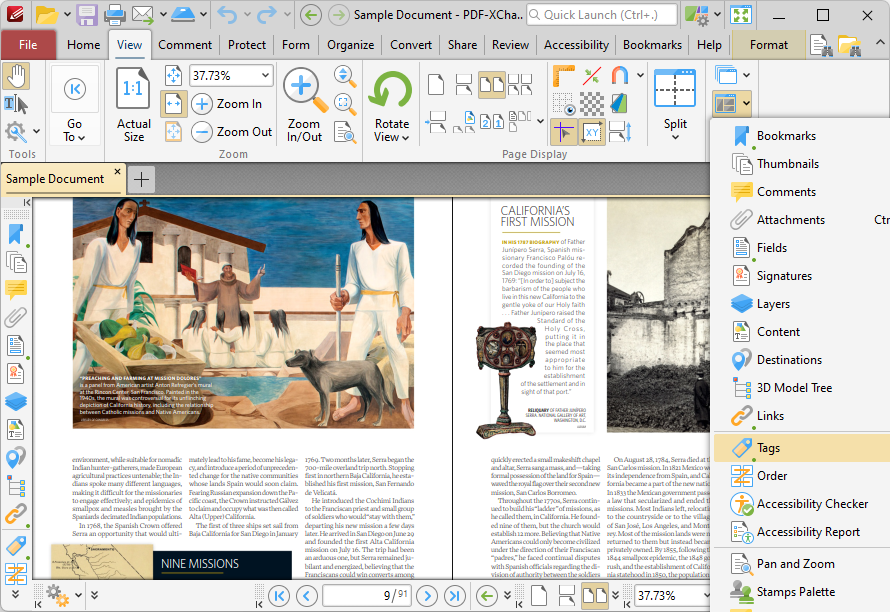The width and height of the screenshot is (890, 612).
Task: Open the zoom level 37.73% combo box in ribbon
Action: [x=231, y=76]
